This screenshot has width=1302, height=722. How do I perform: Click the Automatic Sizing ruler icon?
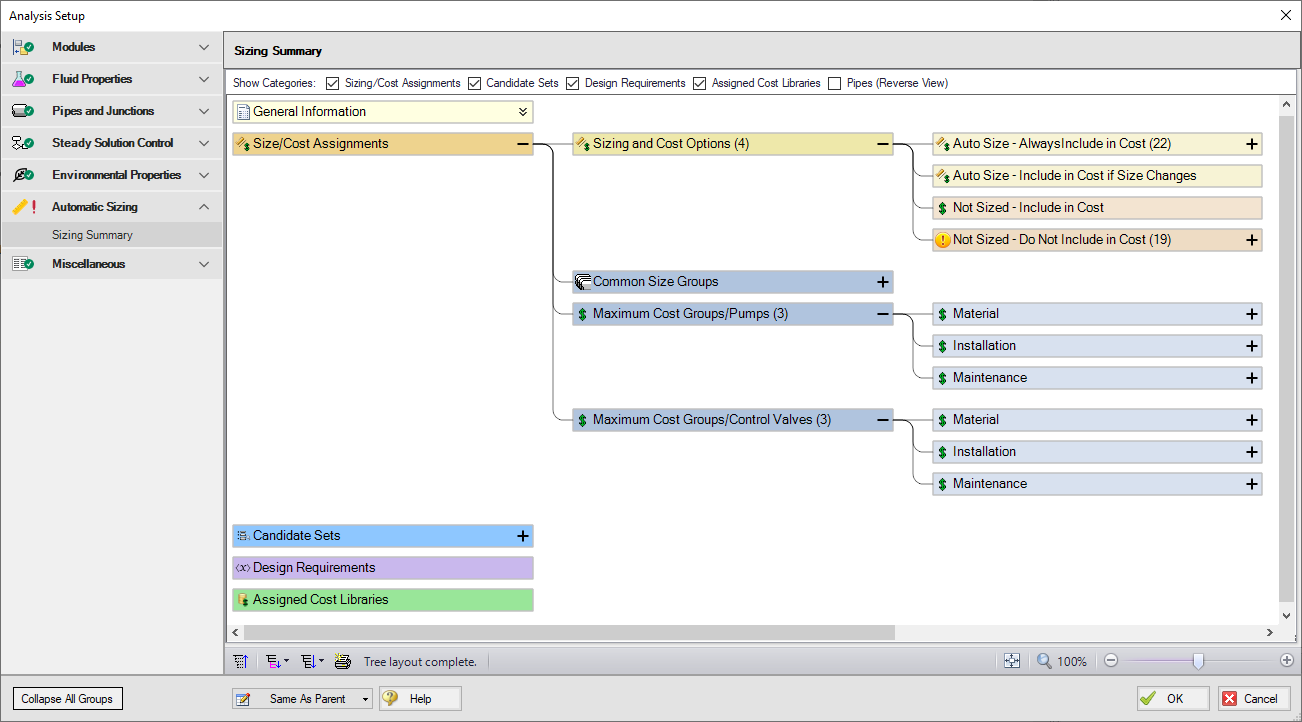22,207
